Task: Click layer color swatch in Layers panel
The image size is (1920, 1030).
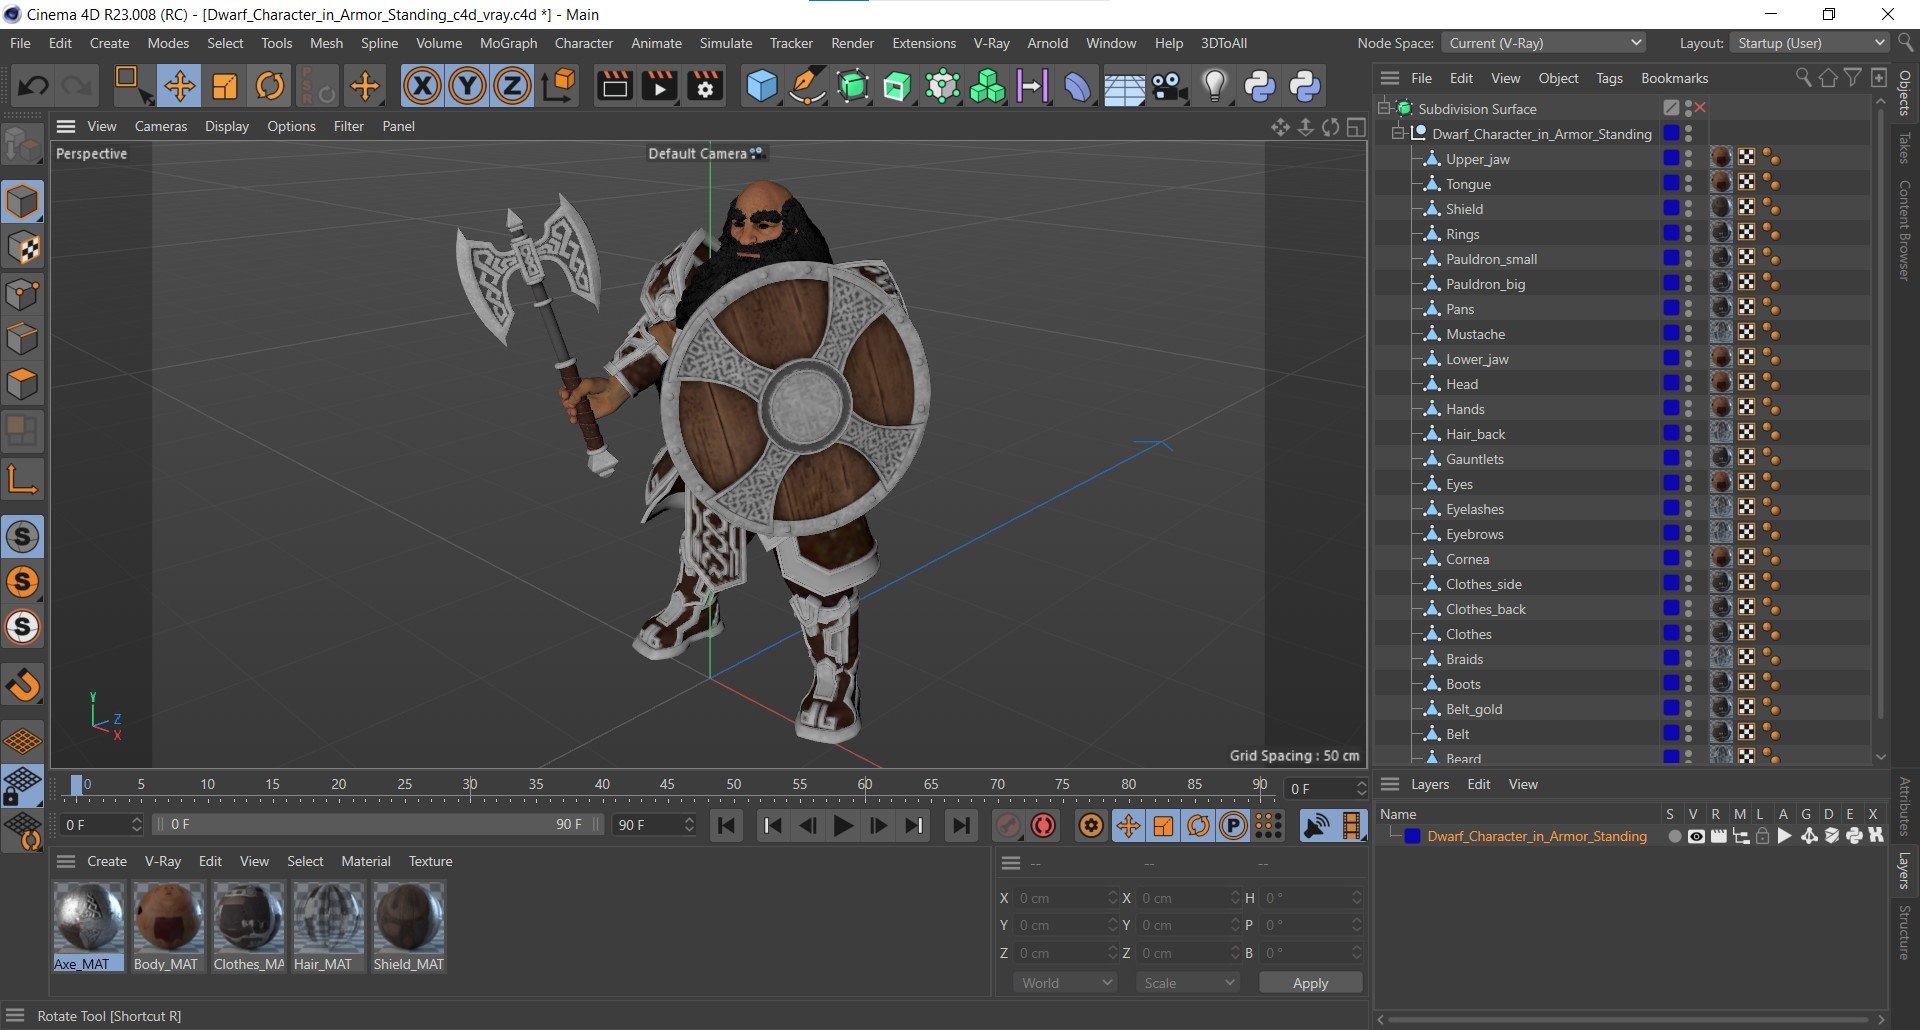Action: [x=1412, y=836]
